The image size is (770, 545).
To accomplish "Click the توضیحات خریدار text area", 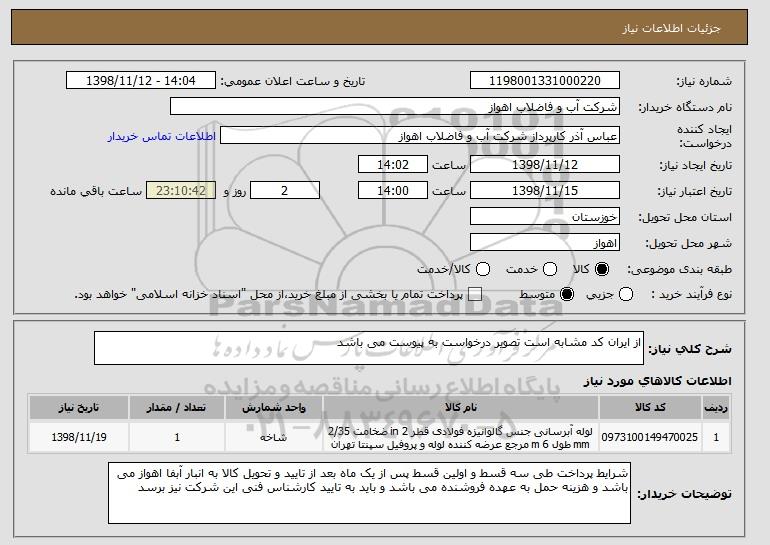I will click(x=369, y=491).
